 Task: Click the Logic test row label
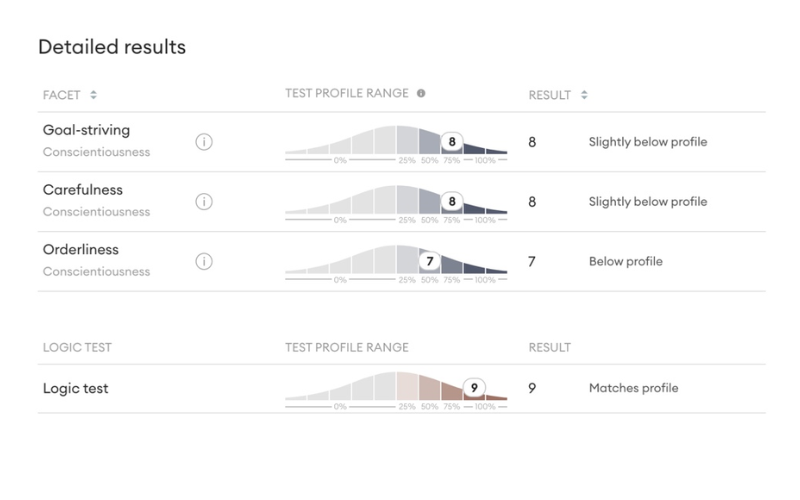tap(76, 388)
